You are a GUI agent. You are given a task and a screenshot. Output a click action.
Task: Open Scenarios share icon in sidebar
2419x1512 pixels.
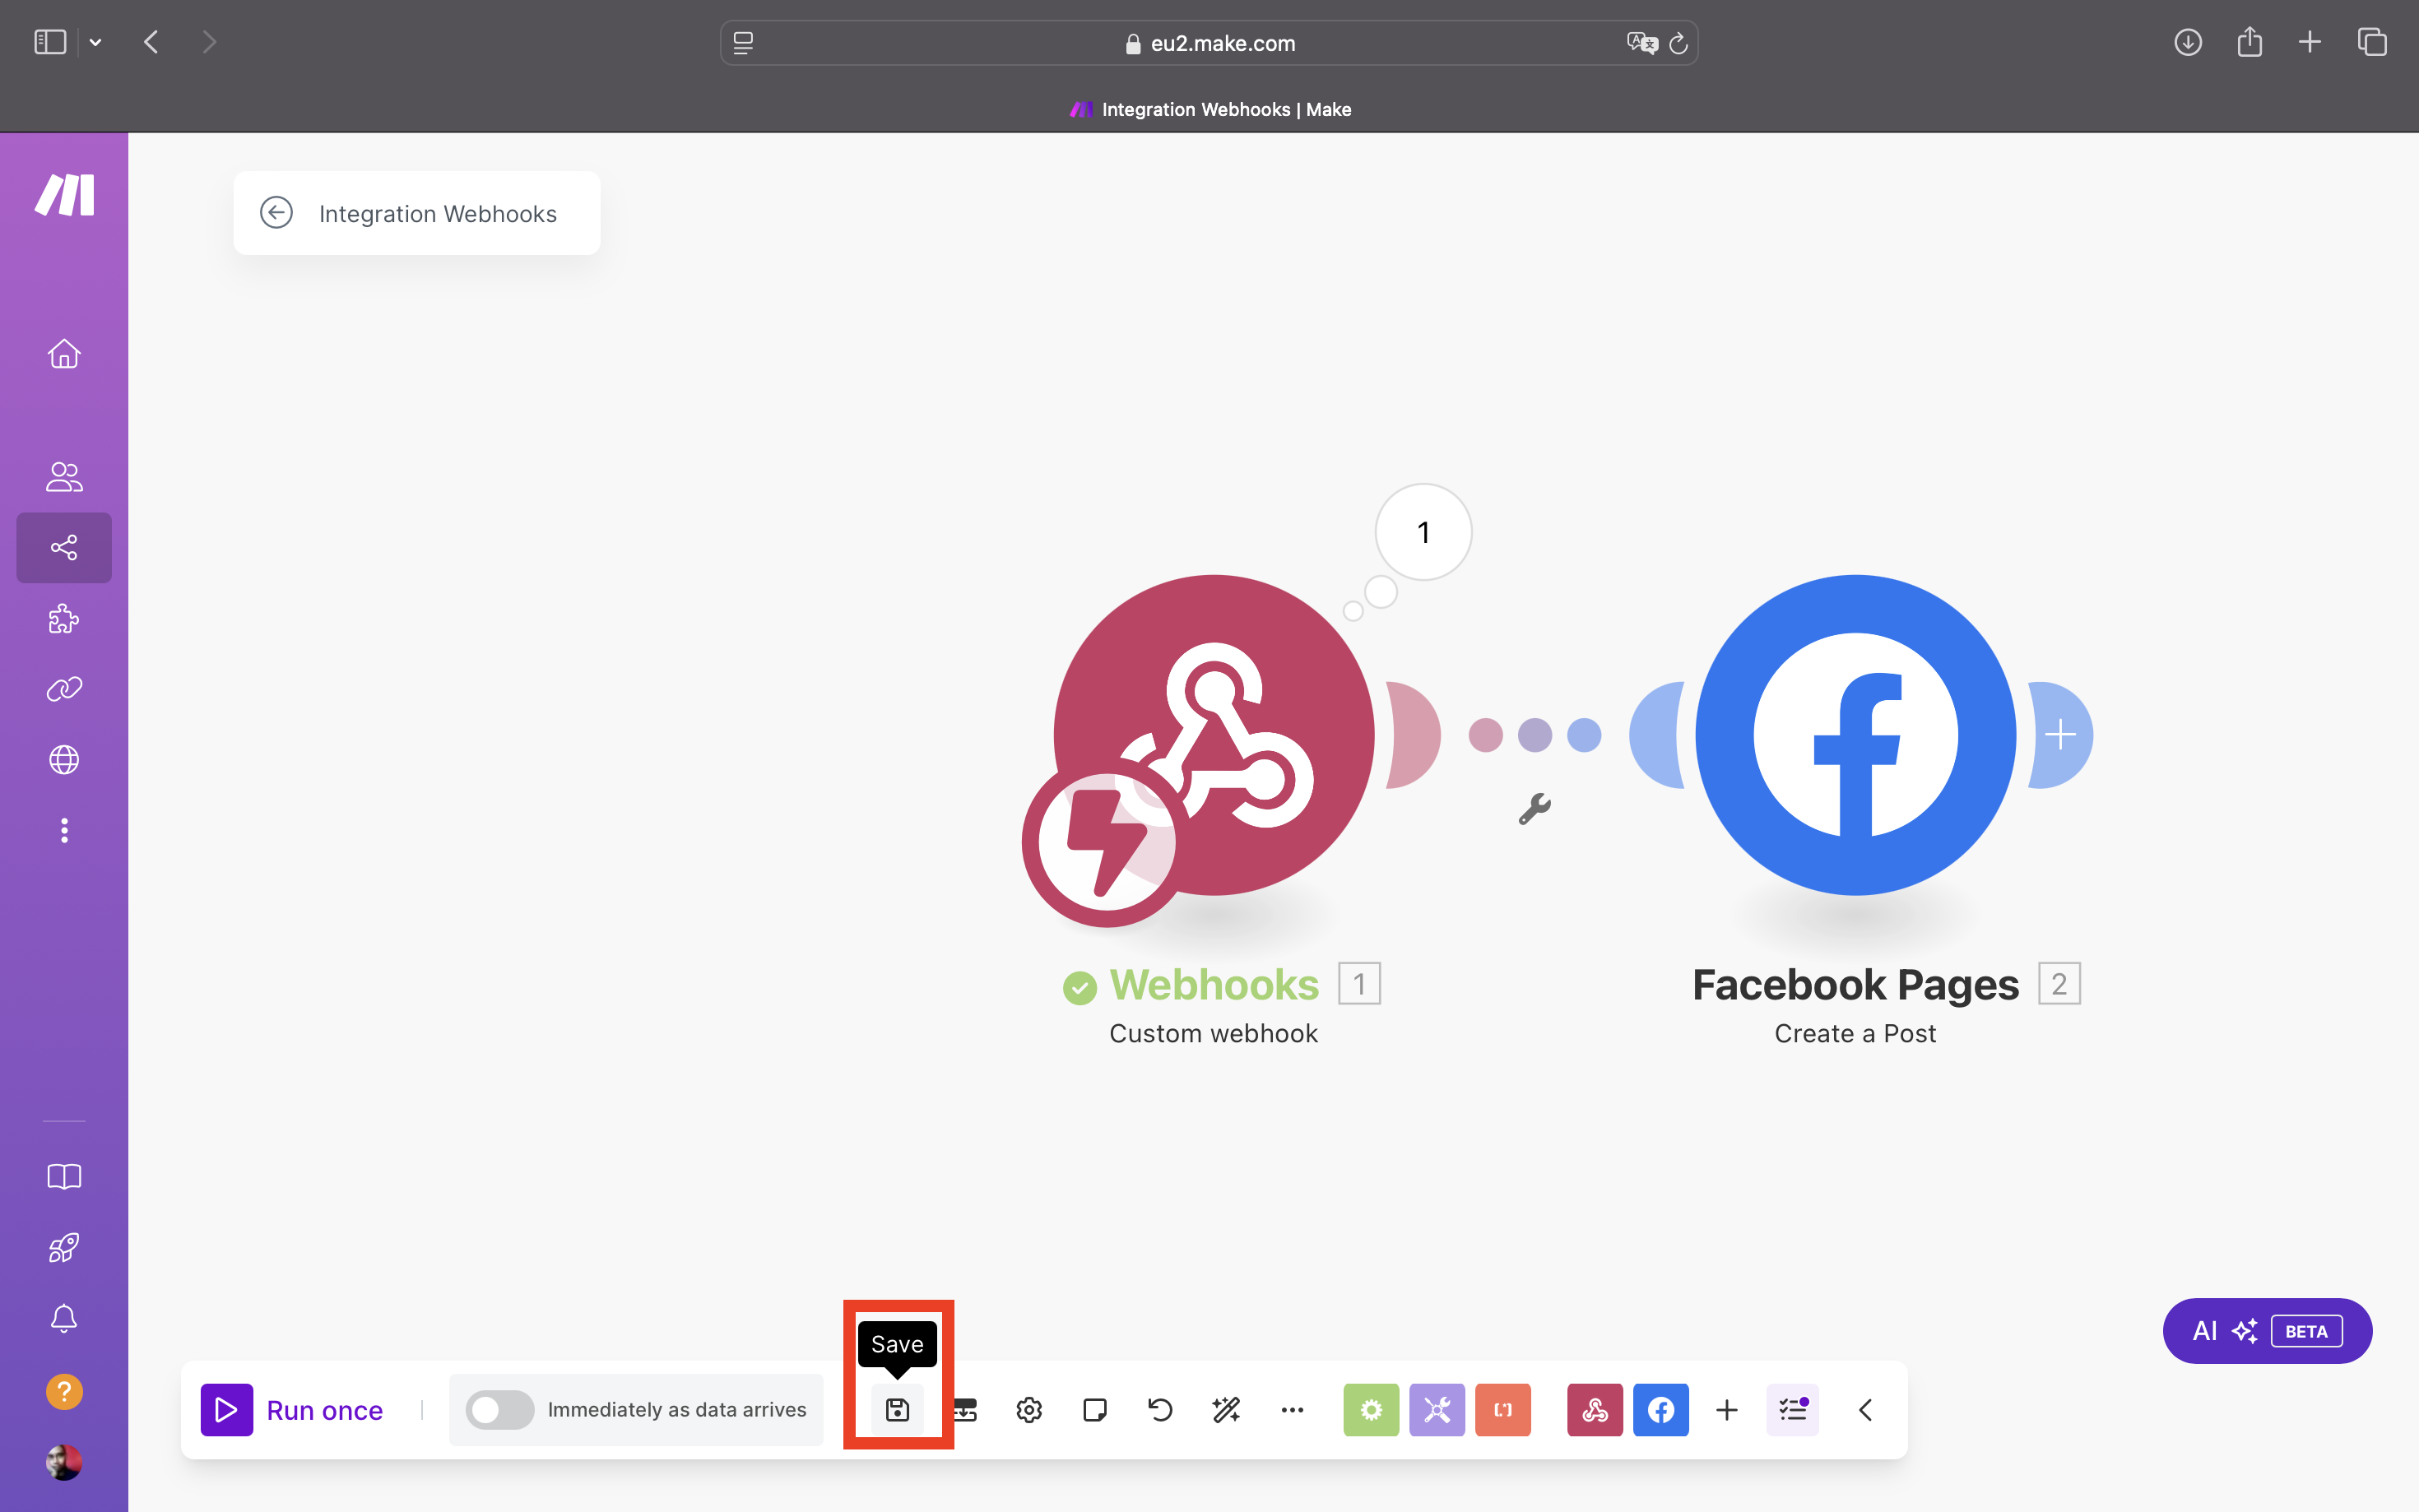[64, 548]
